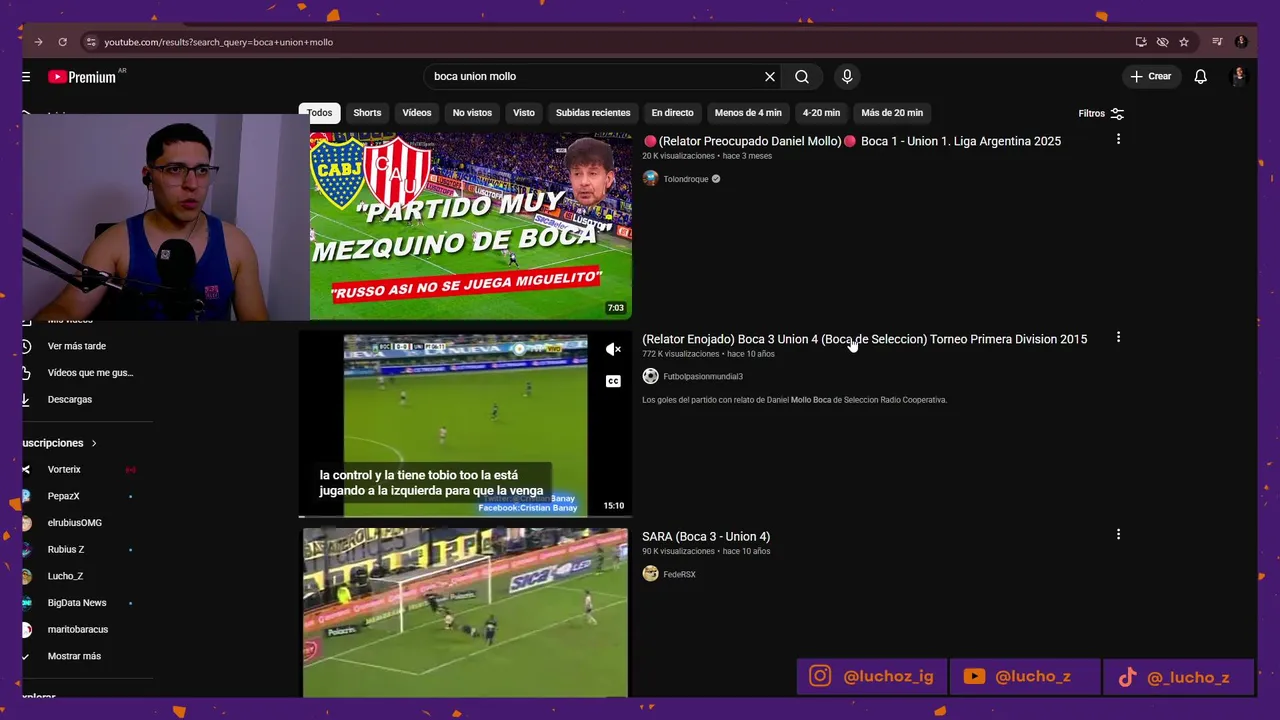The width and height of the screenshot is (1280, 720).
Task: Open the Futbolpasionmundial3 channel avatar
Action: click(x=650, y=376)
